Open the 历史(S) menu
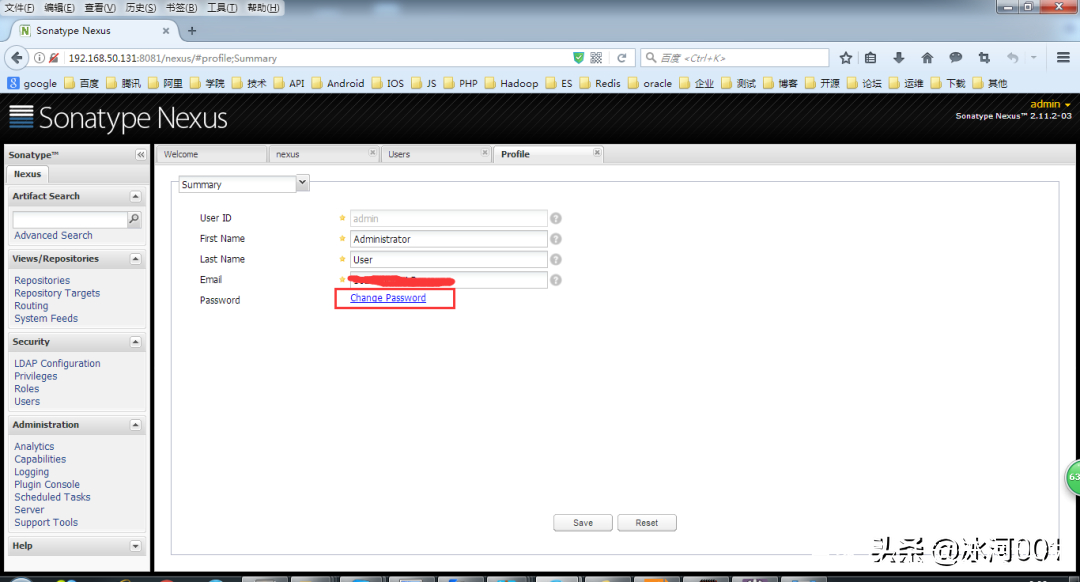The height and width of the screenshot is (582, 1080). tap(141, 8)
